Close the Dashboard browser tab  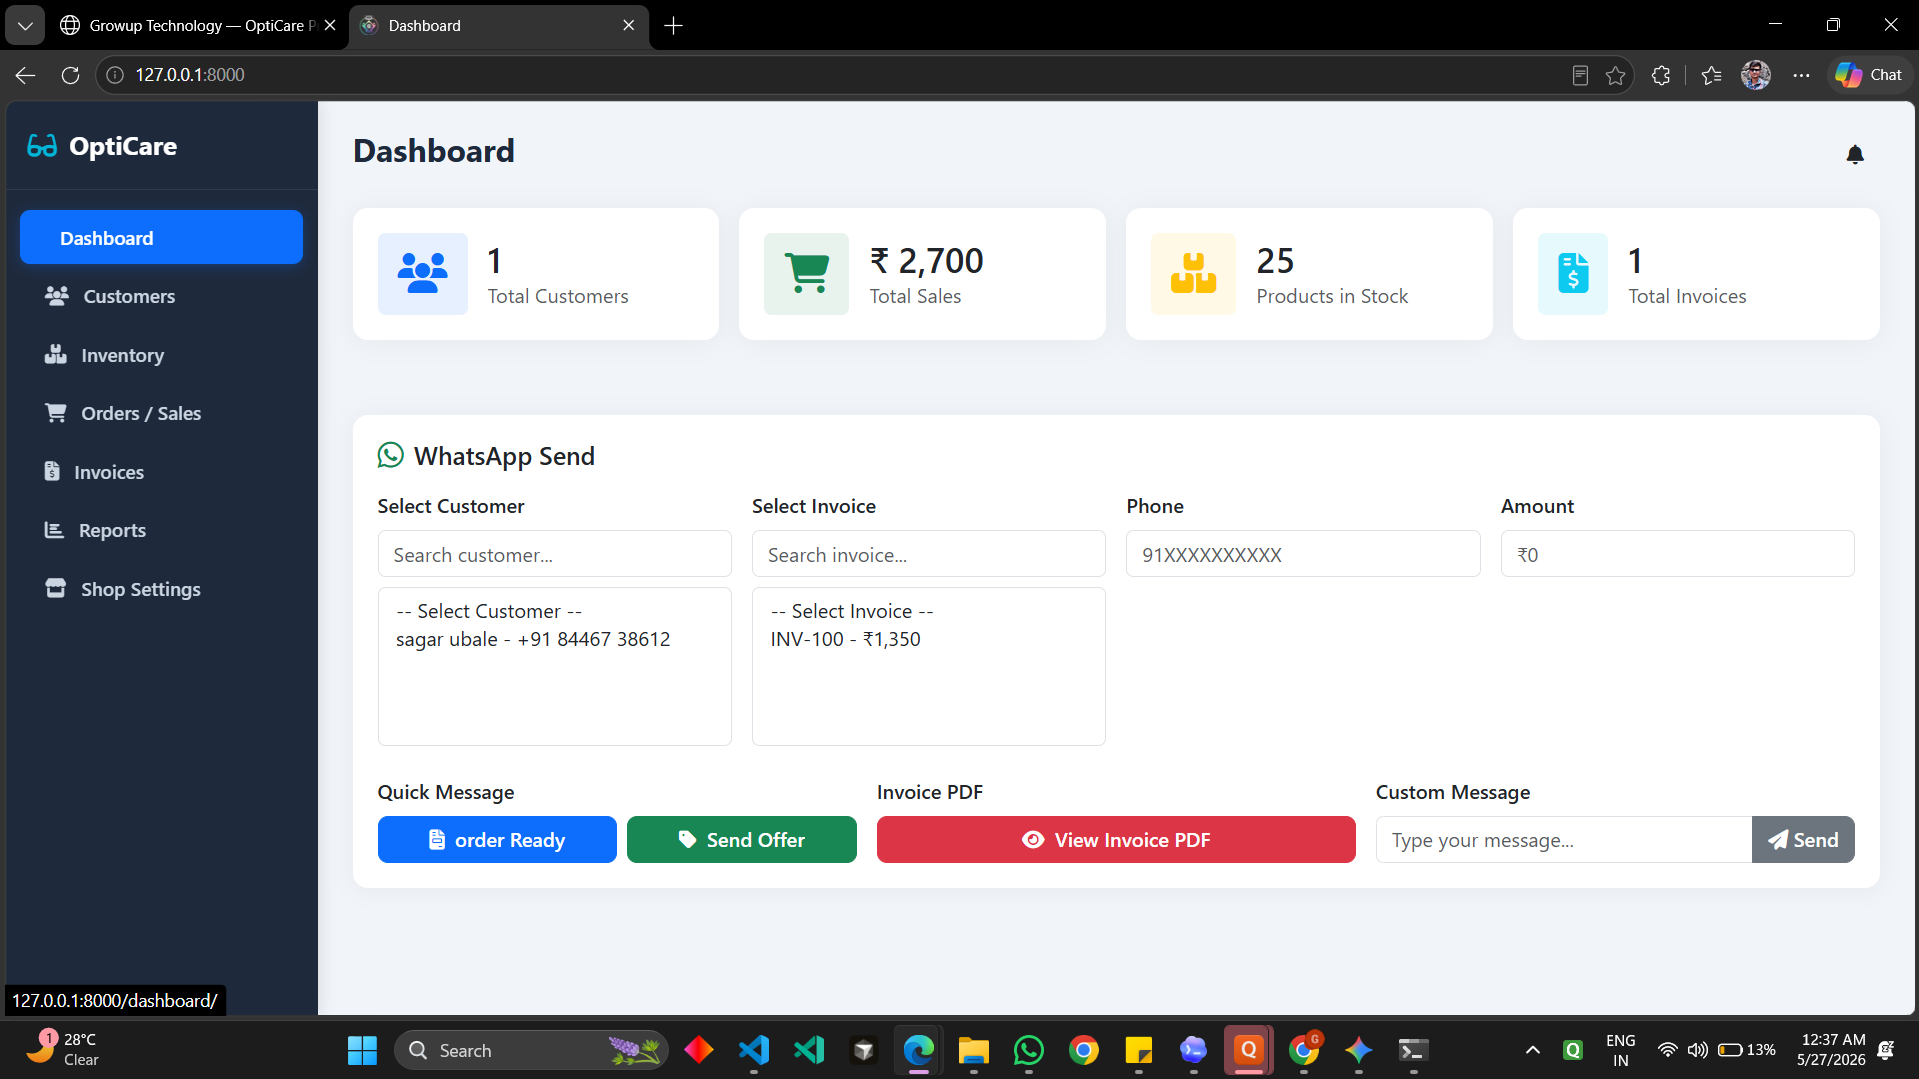click(x=628, y=25)
